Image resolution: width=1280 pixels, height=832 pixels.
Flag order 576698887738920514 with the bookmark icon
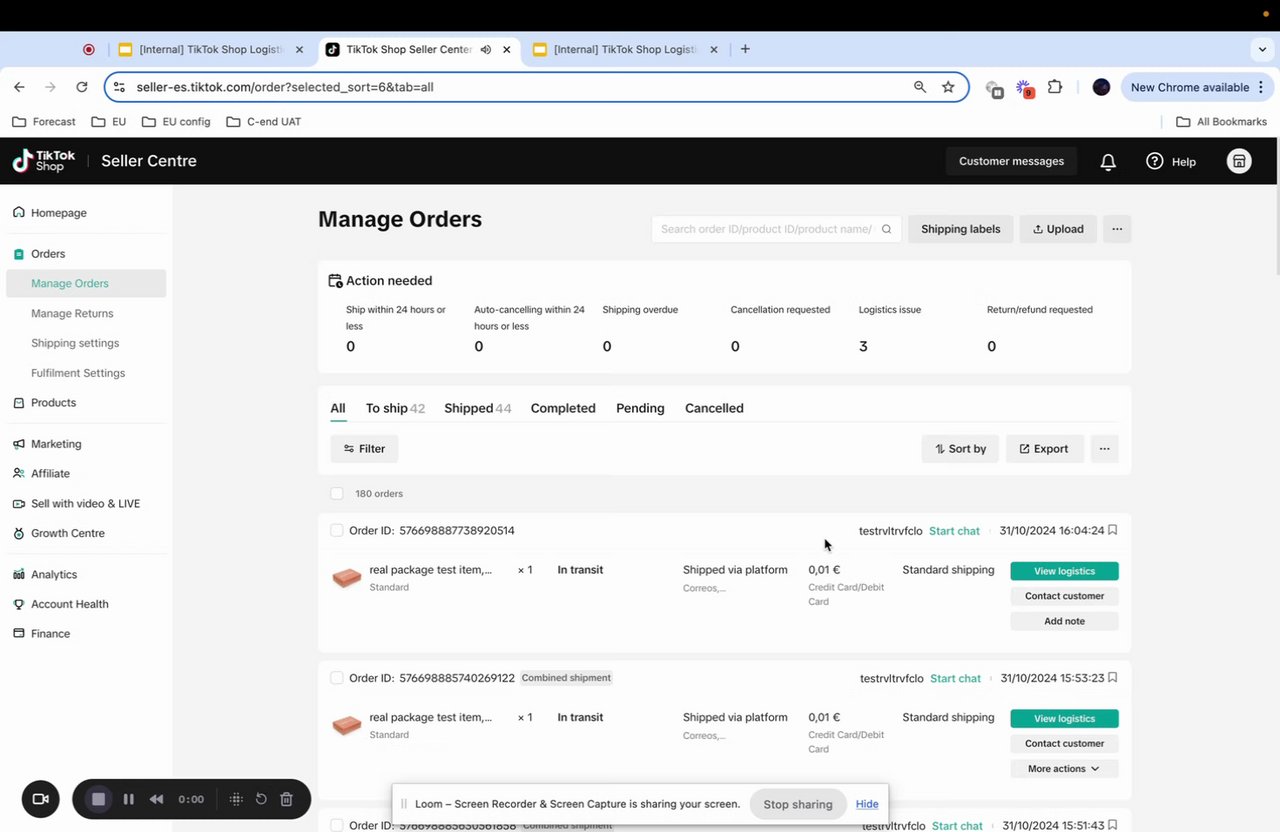[x=1112, y=530]
